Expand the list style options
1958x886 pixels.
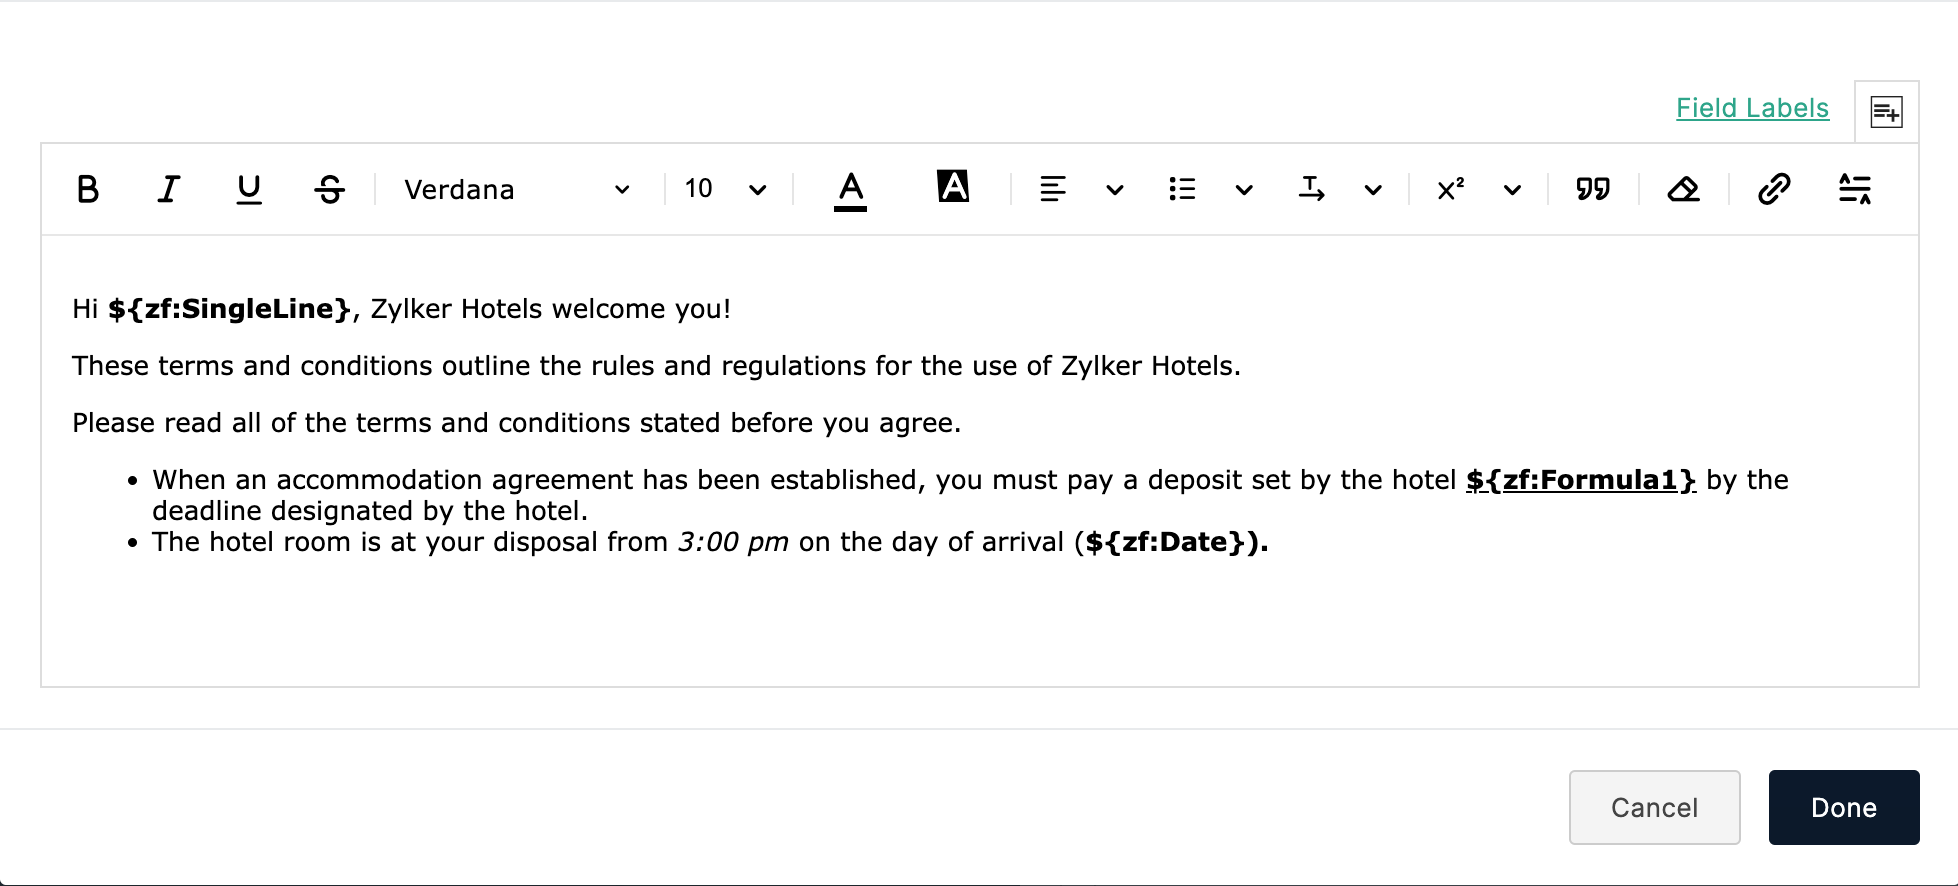(1244, 189)
